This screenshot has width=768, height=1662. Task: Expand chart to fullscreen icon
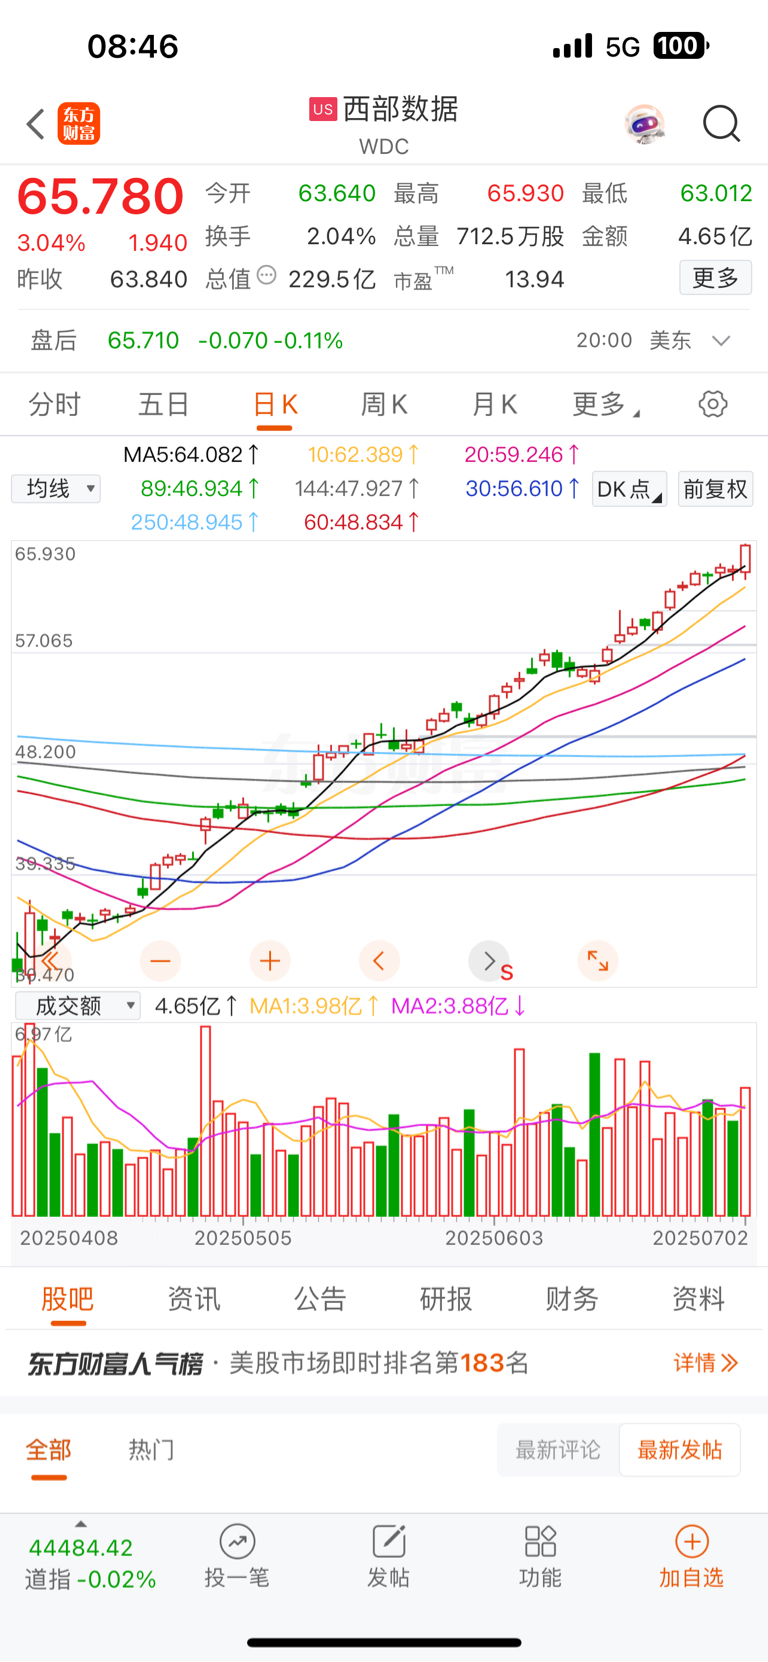[x=598, y=961]
